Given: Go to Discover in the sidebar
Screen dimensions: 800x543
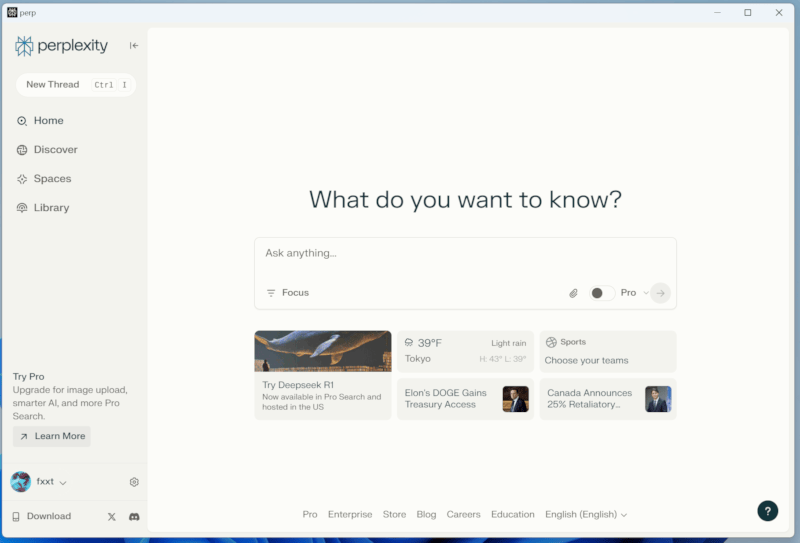Looking at the screenshot, I should [x=55, y=150].
